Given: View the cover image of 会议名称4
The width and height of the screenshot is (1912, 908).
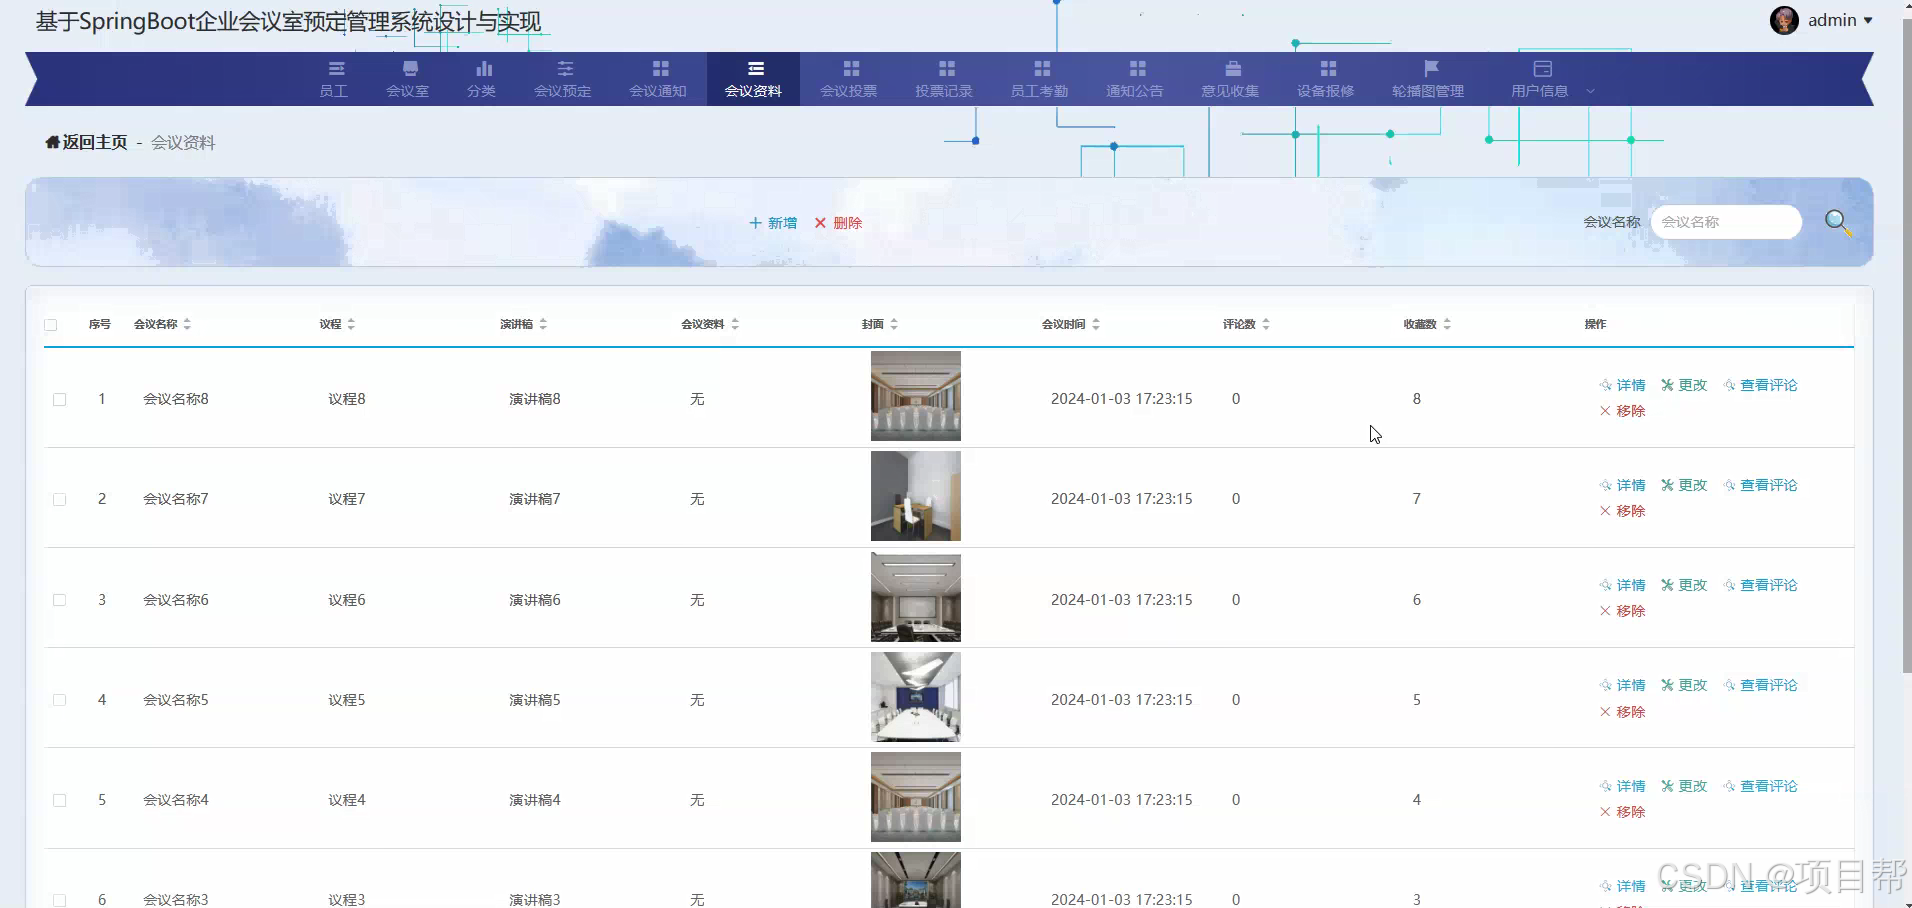Looking at the screenshot, I should (x=916, y=797).
